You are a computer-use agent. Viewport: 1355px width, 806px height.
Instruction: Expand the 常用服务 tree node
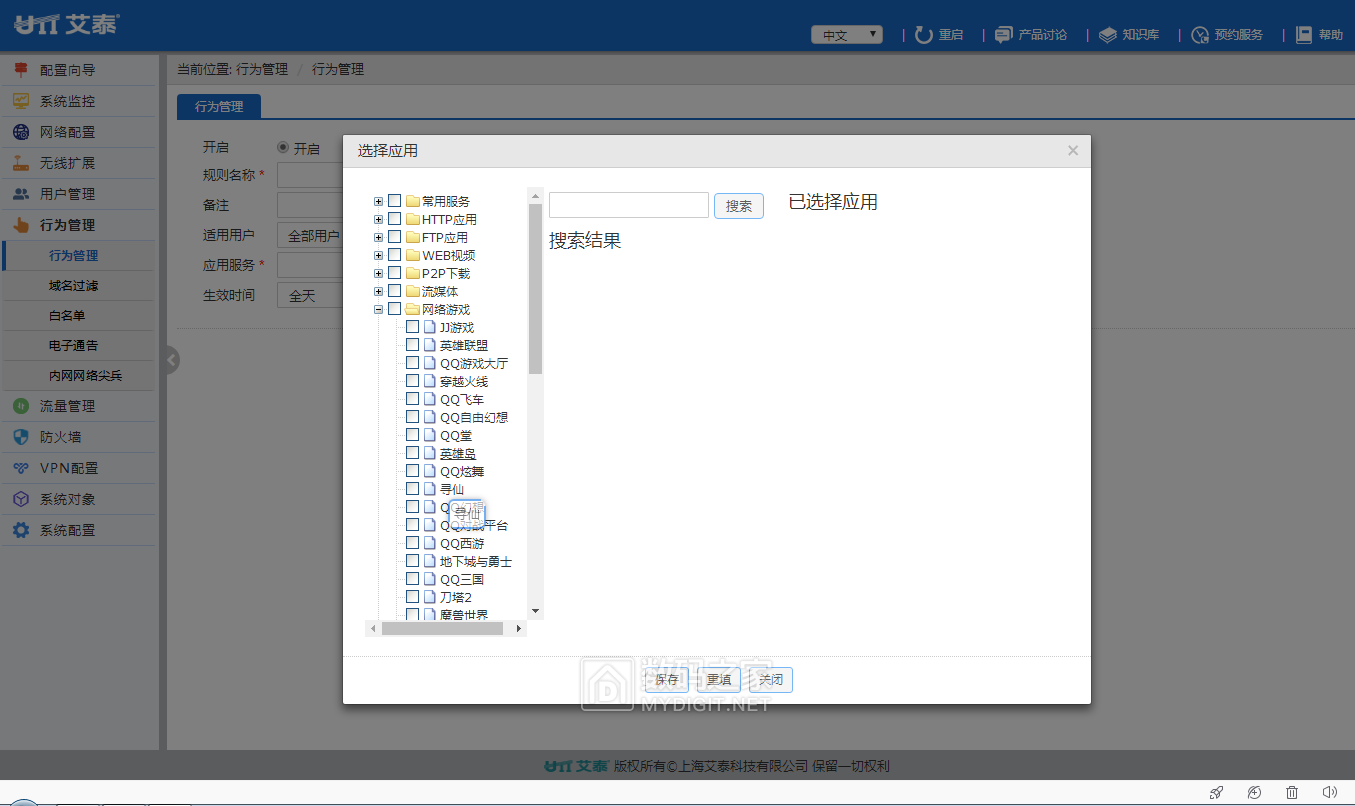point(378,201)
